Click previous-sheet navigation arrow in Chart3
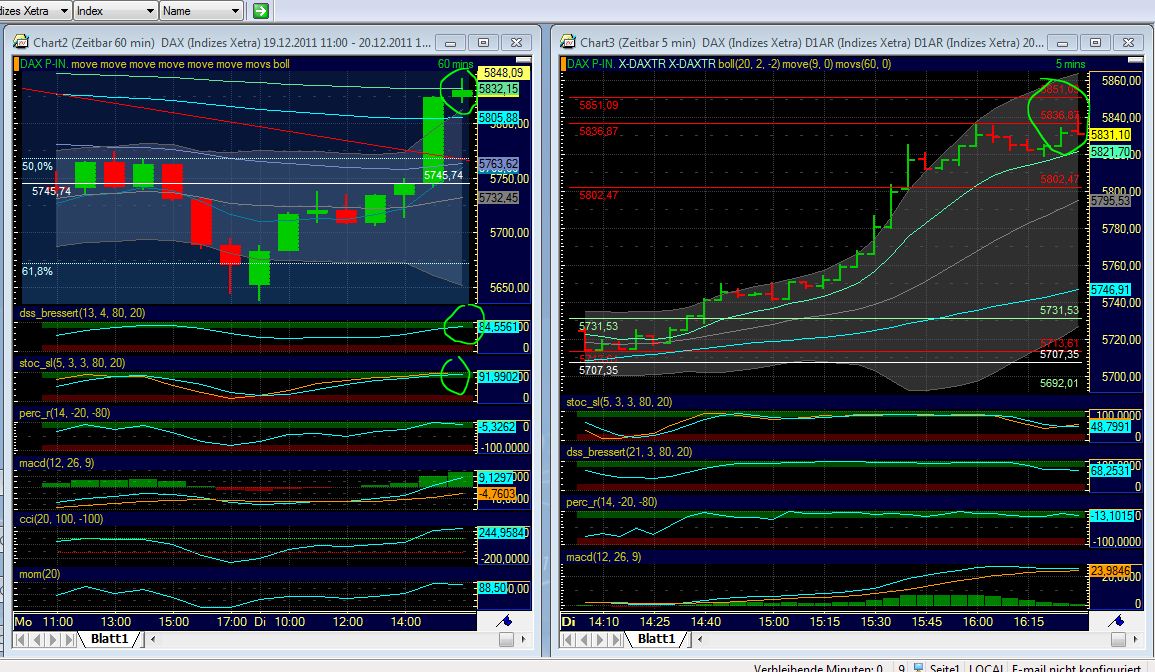Screen dimensions: 1155x672 pyautogui.click(x=582, y=641)
